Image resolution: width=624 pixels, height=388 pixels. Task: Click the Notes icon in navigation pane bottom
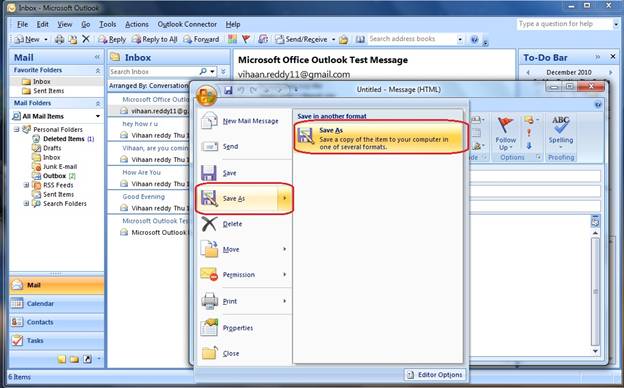(62, 359)
